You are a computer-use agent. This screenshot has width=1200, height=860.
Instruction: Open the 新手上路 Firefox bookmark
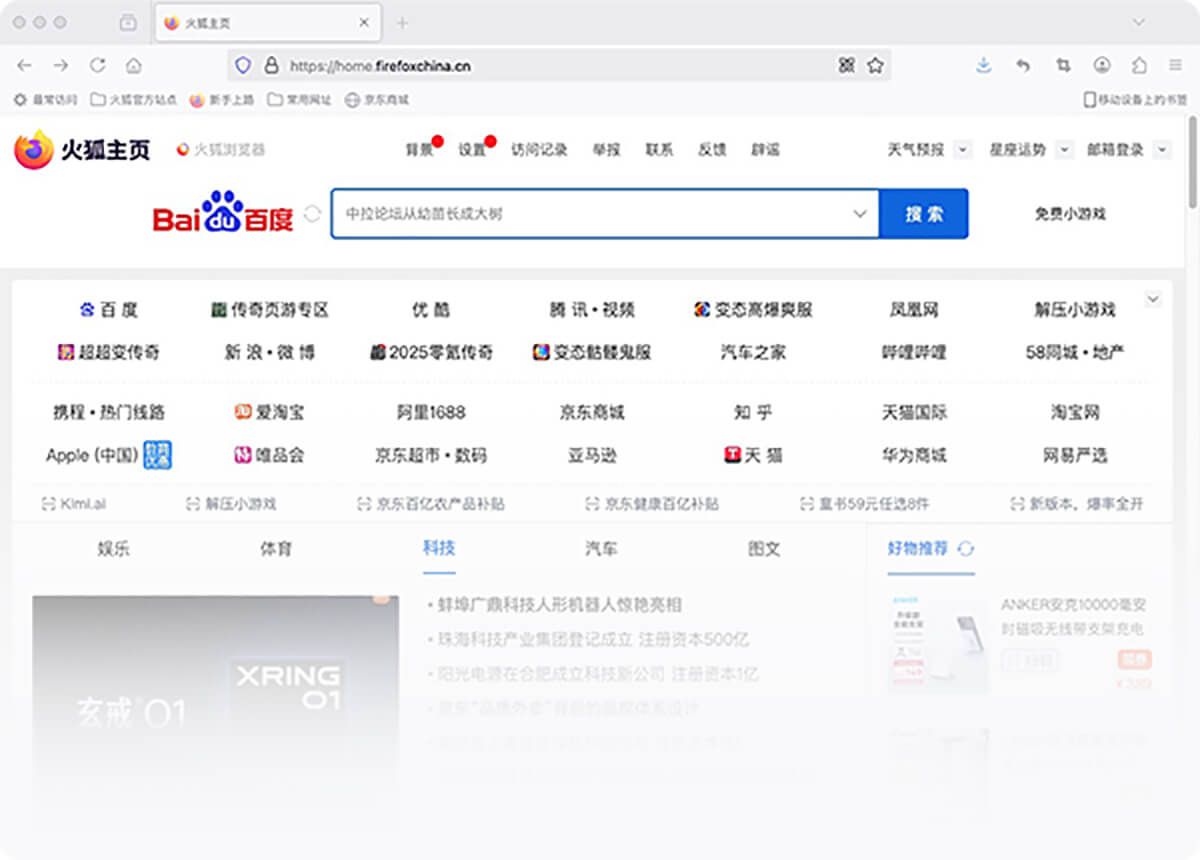pyautogui.click(x=222, y=100)
